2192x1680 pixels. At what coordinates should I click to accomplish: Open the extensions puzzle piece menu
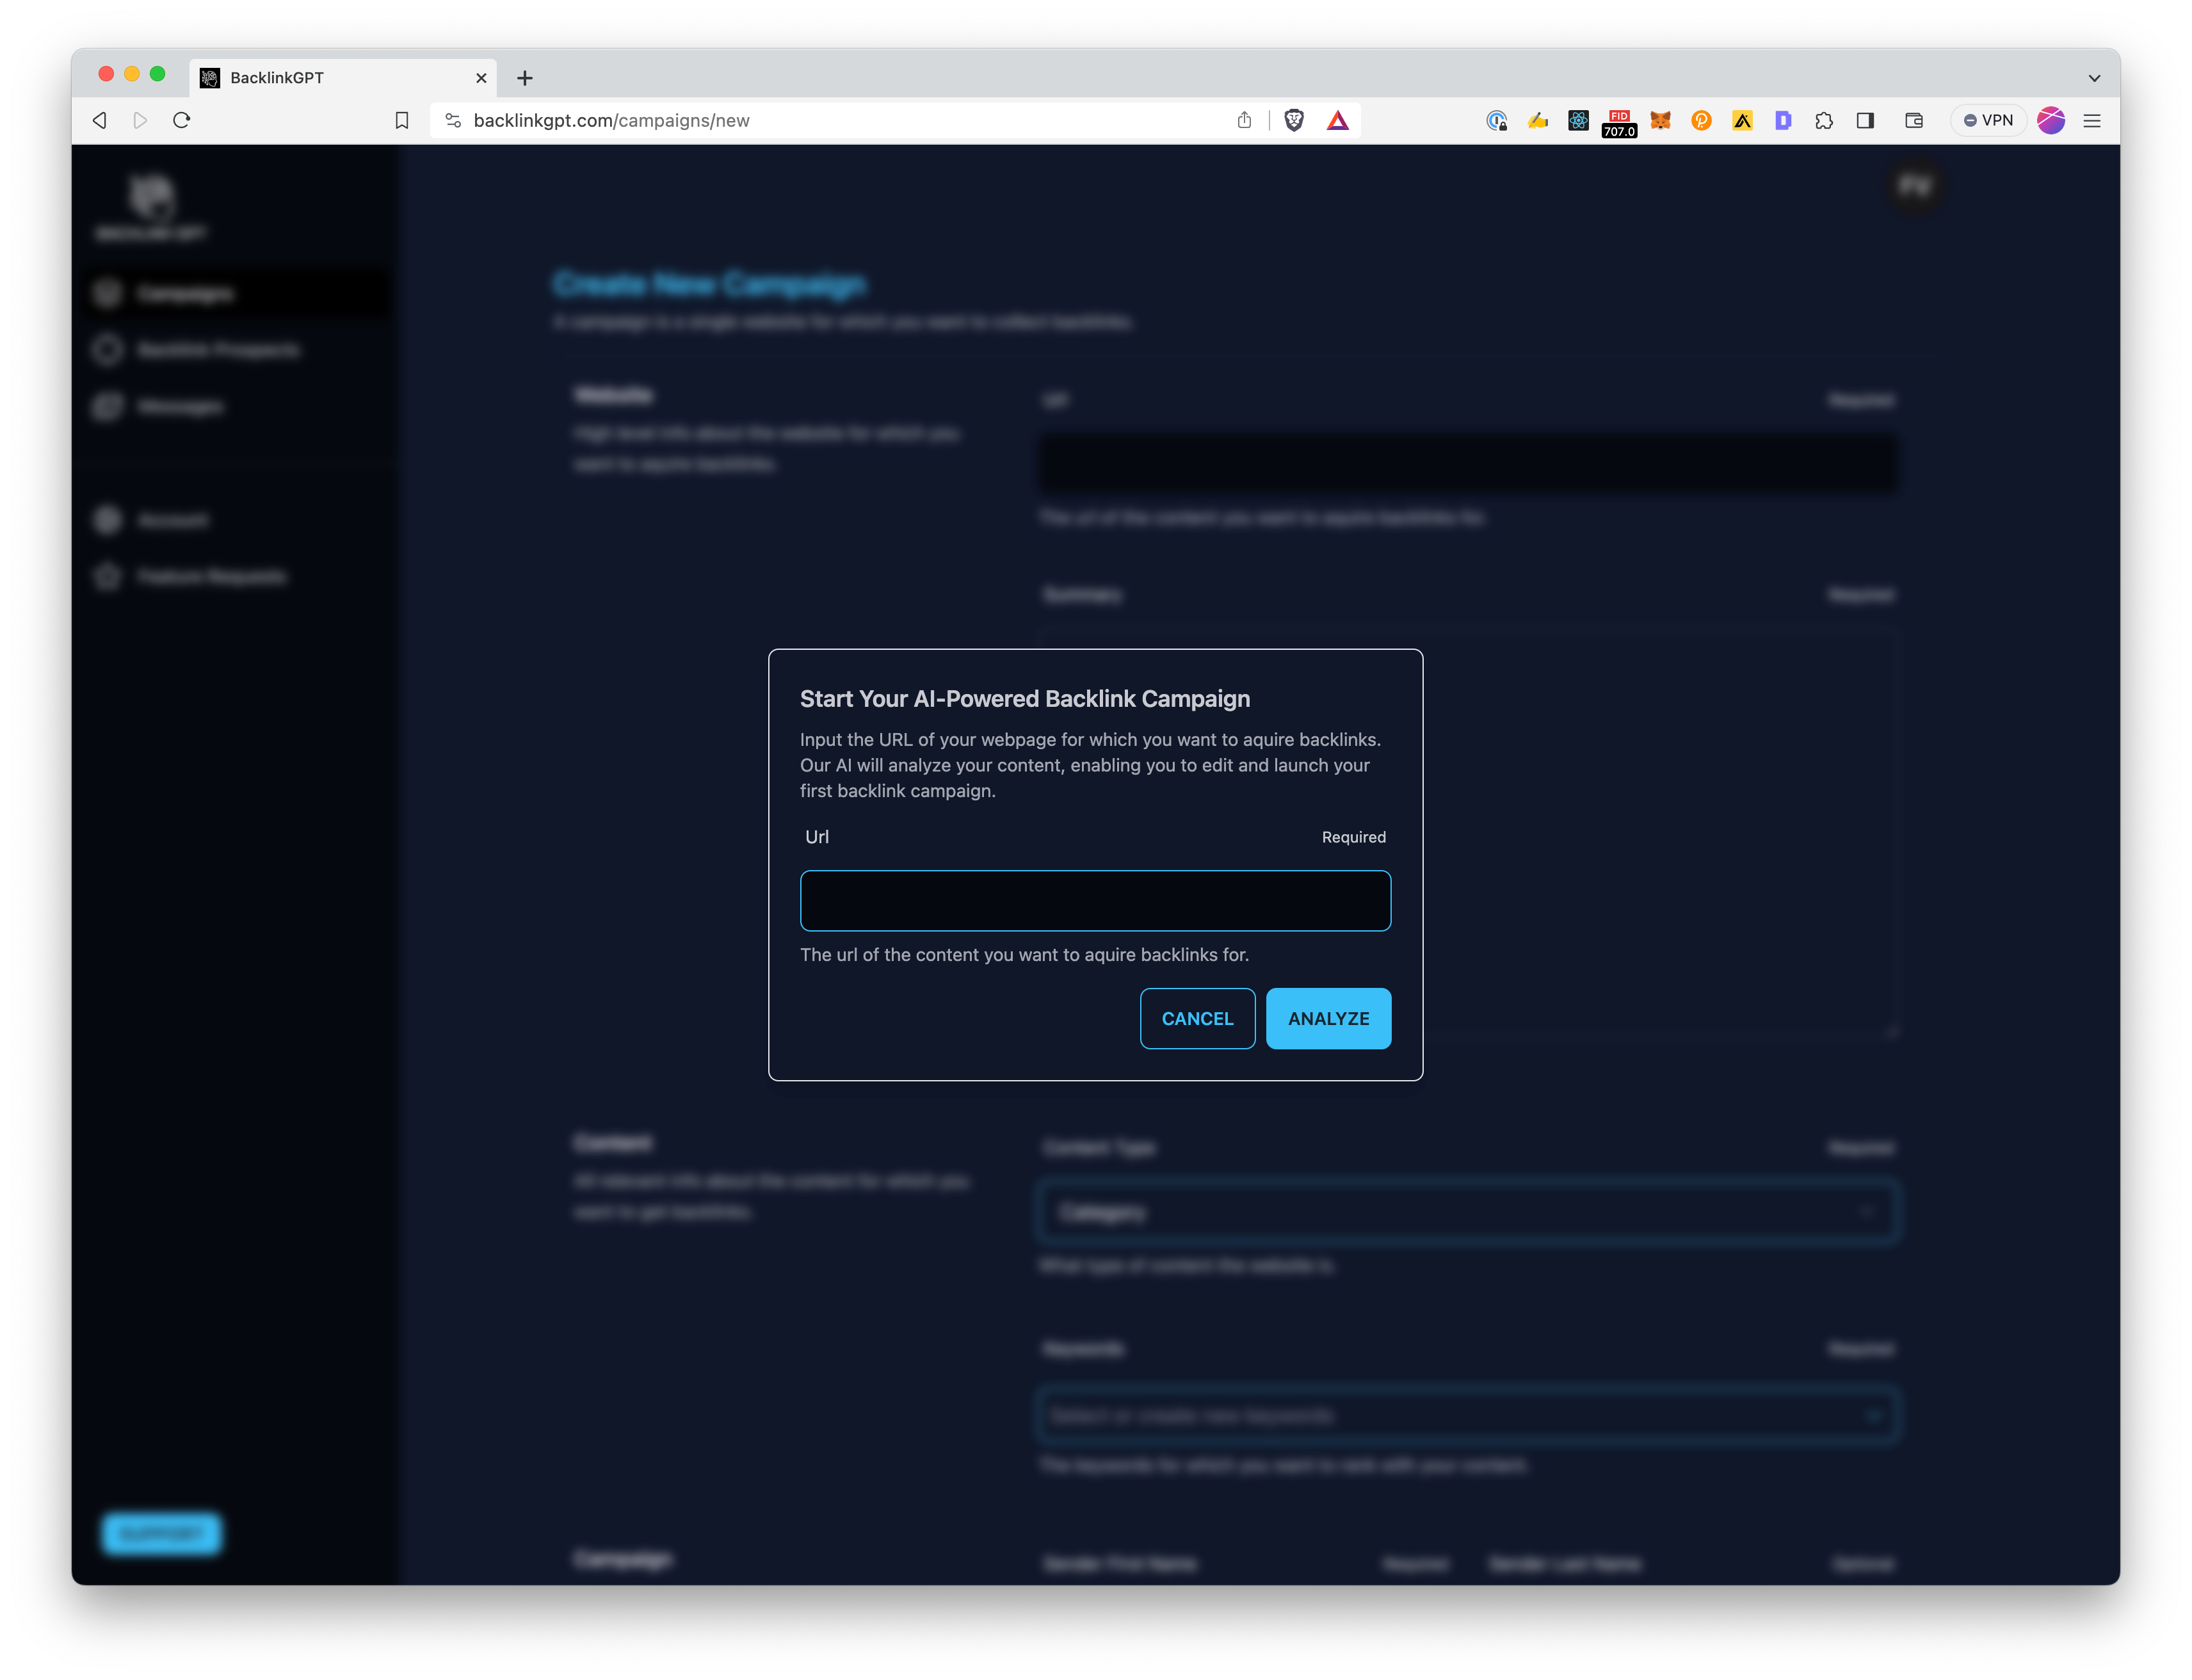[1824, 120]
